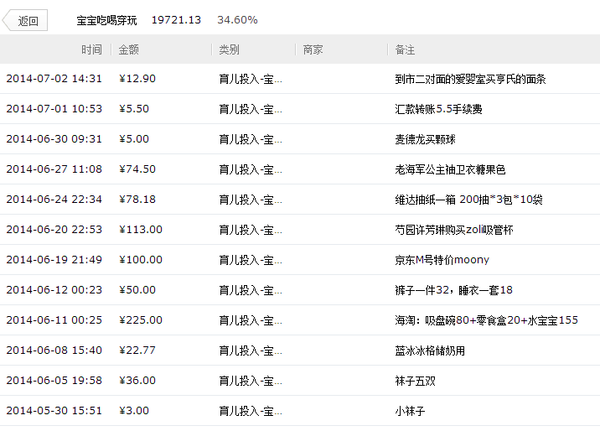Click the 返回 back button
The image size is (600, 431).
(25, 20)
